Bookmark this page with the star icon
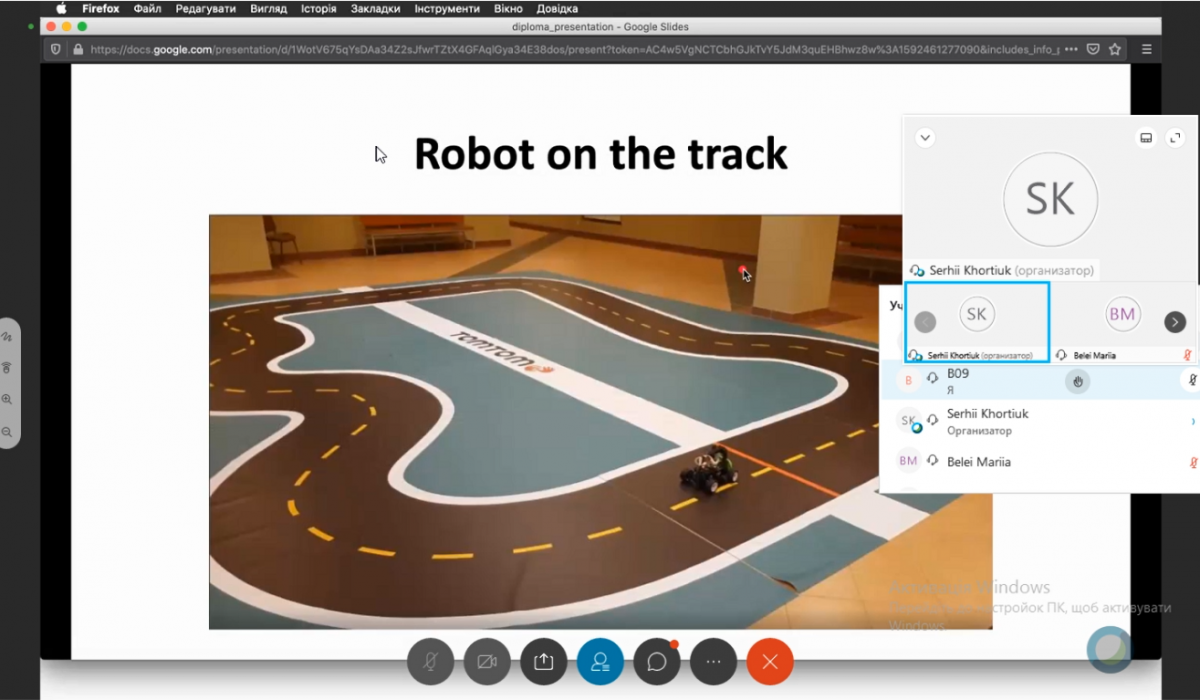This screenshot has height=700, width=1200. [x=1114, y=48]
